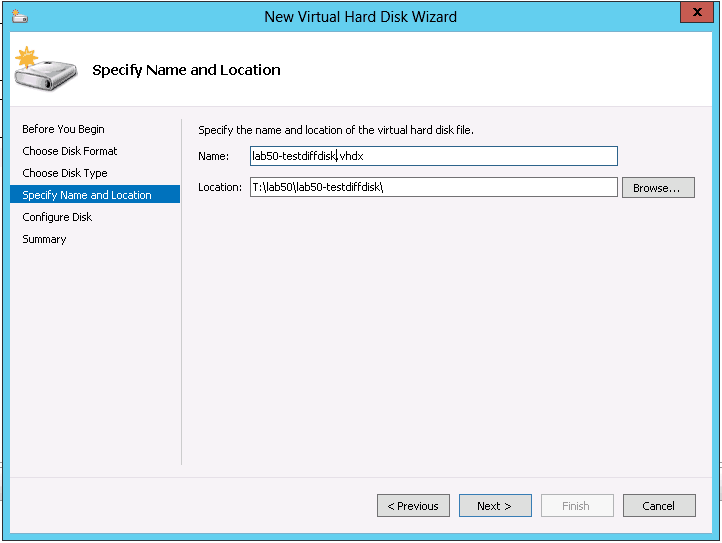
Task: Click the wizard icon in the title bar
Action: [20, 16]
